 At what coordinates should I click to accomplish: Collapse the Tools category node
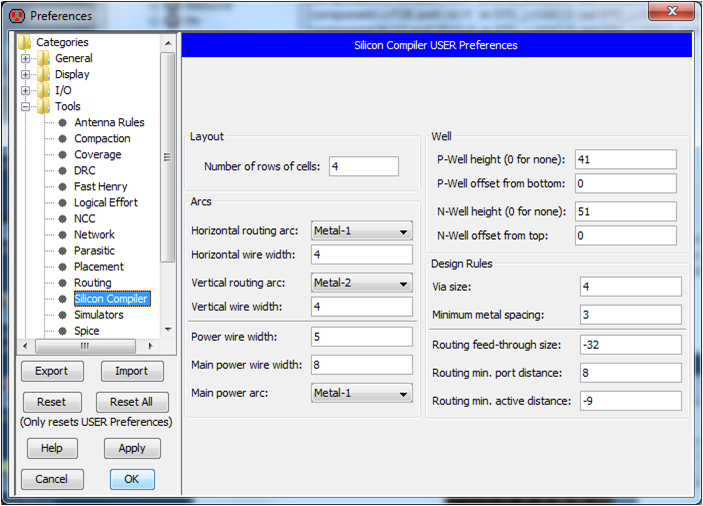click(26, 107)
